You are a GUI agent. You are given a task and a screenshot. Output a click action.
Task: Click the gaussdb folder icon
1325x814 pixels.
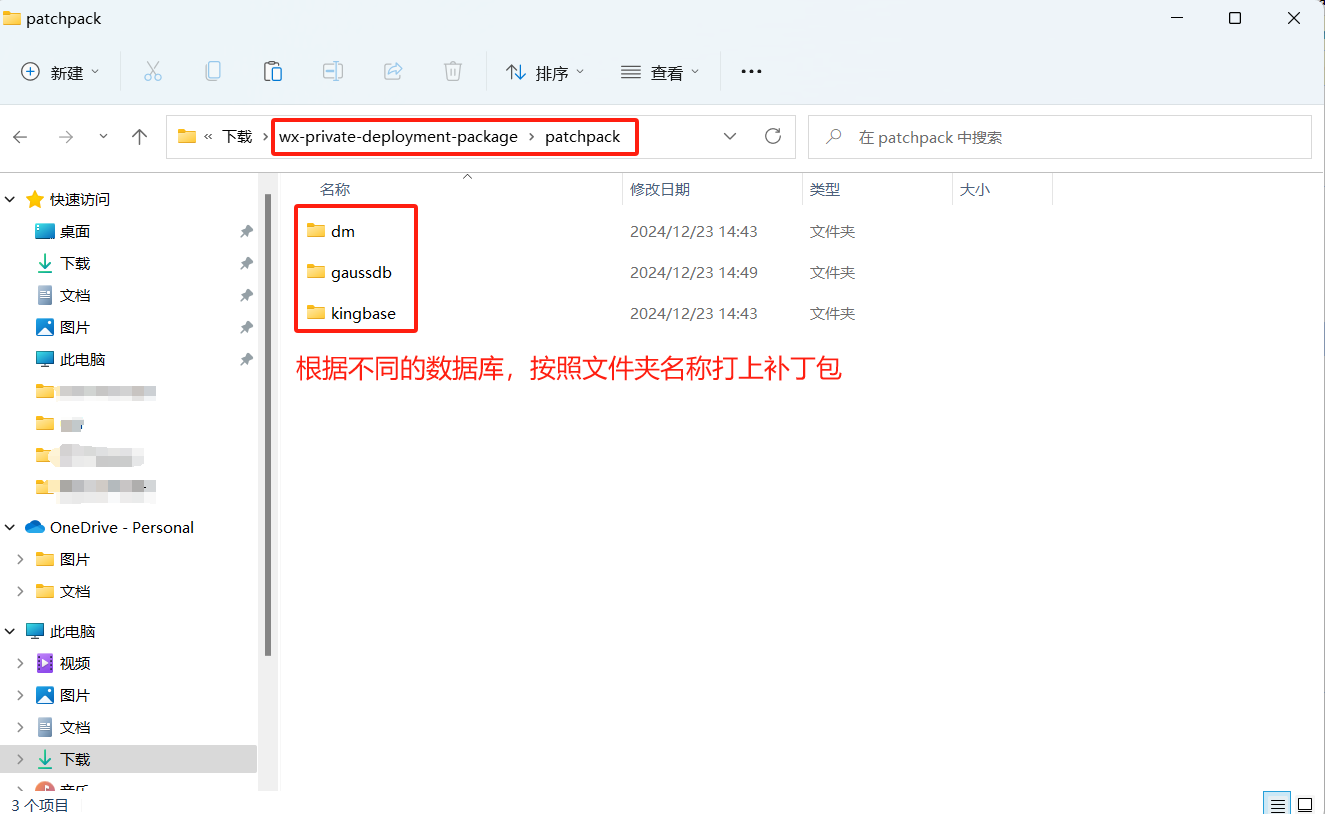click(x=316, y=272)
